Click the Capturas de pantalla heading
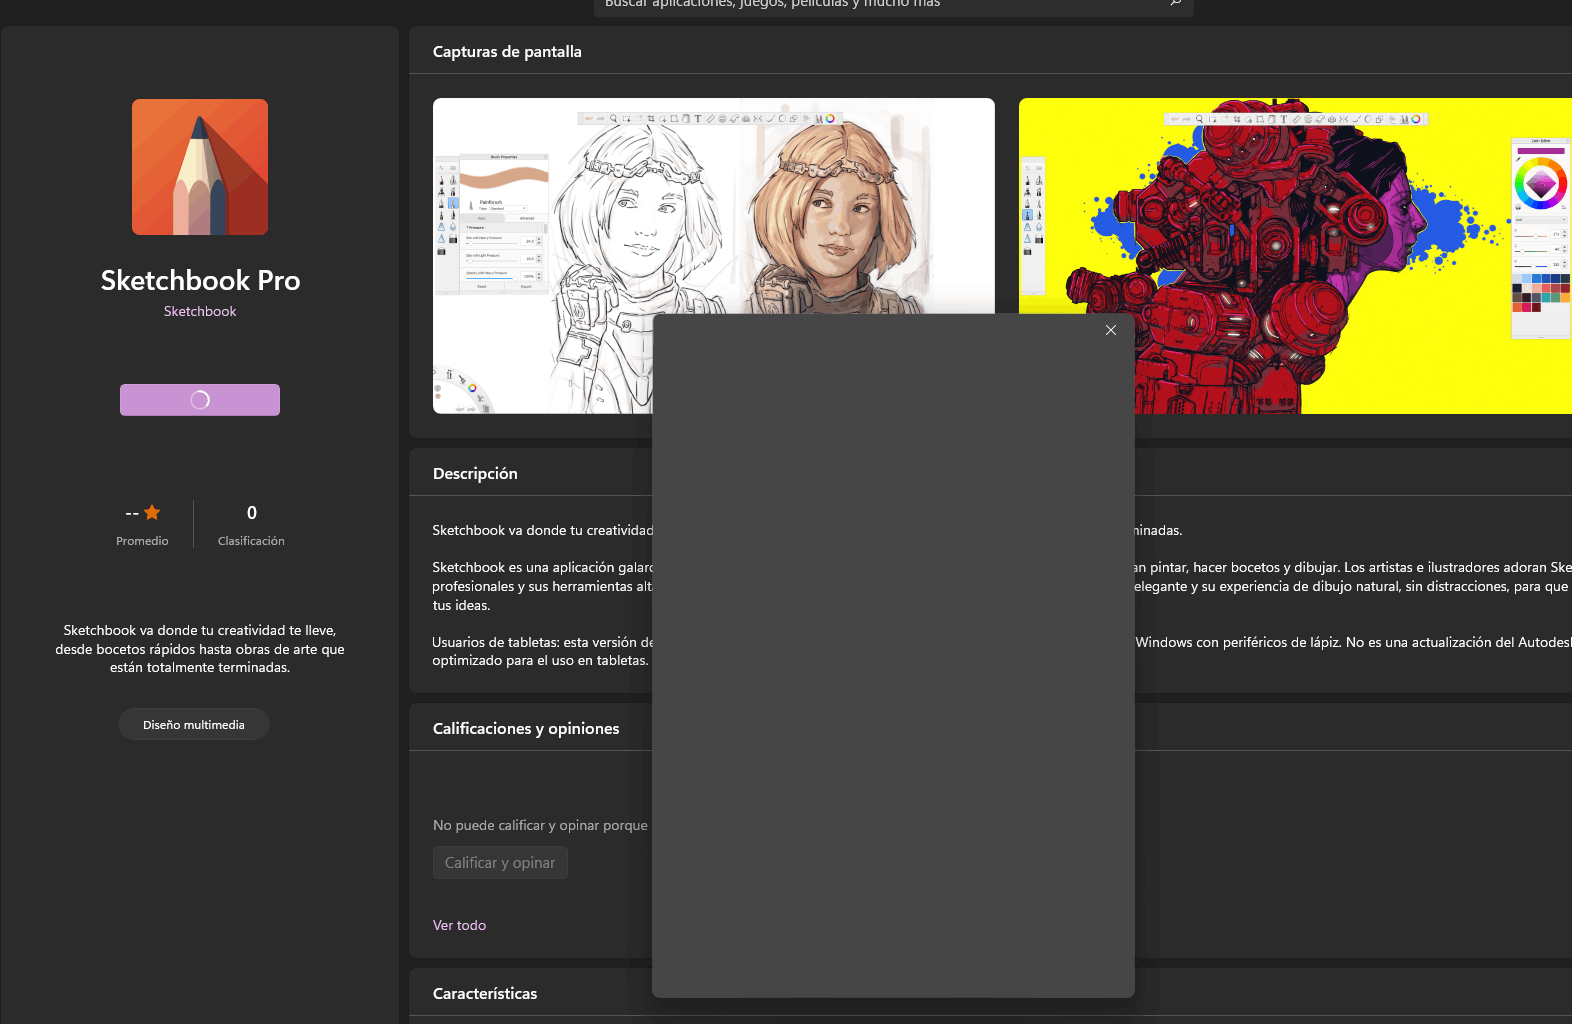Image resolution: width=1572 pixels, height=1024 pixels. [507, 52]
